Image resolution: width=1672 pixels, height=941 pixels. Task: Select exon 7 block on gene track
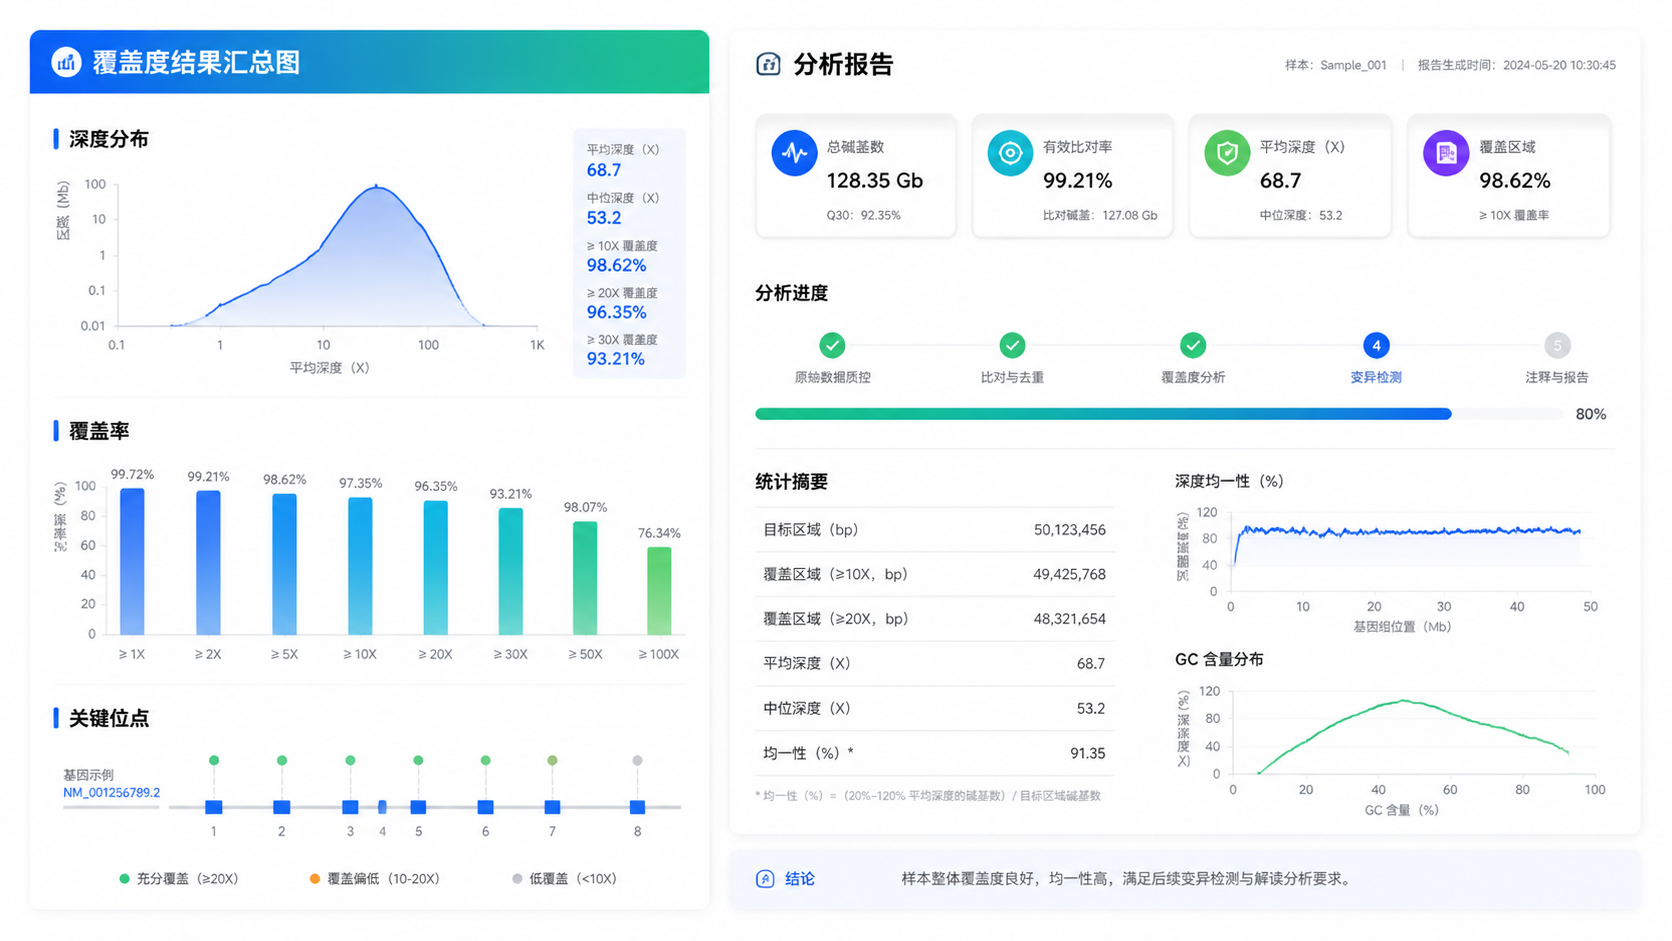tap(552, 807)
